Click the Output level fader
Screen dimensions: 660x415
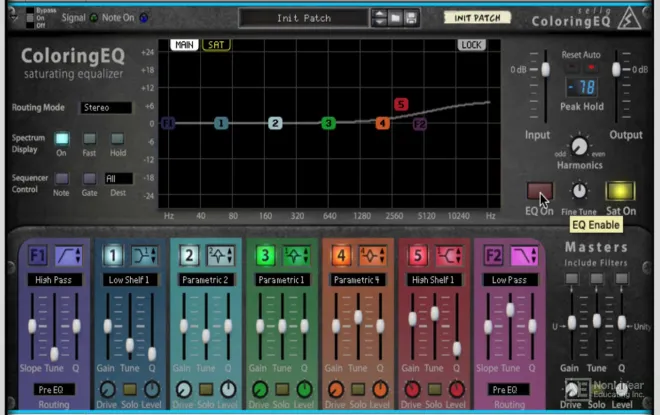click(616, 69)
